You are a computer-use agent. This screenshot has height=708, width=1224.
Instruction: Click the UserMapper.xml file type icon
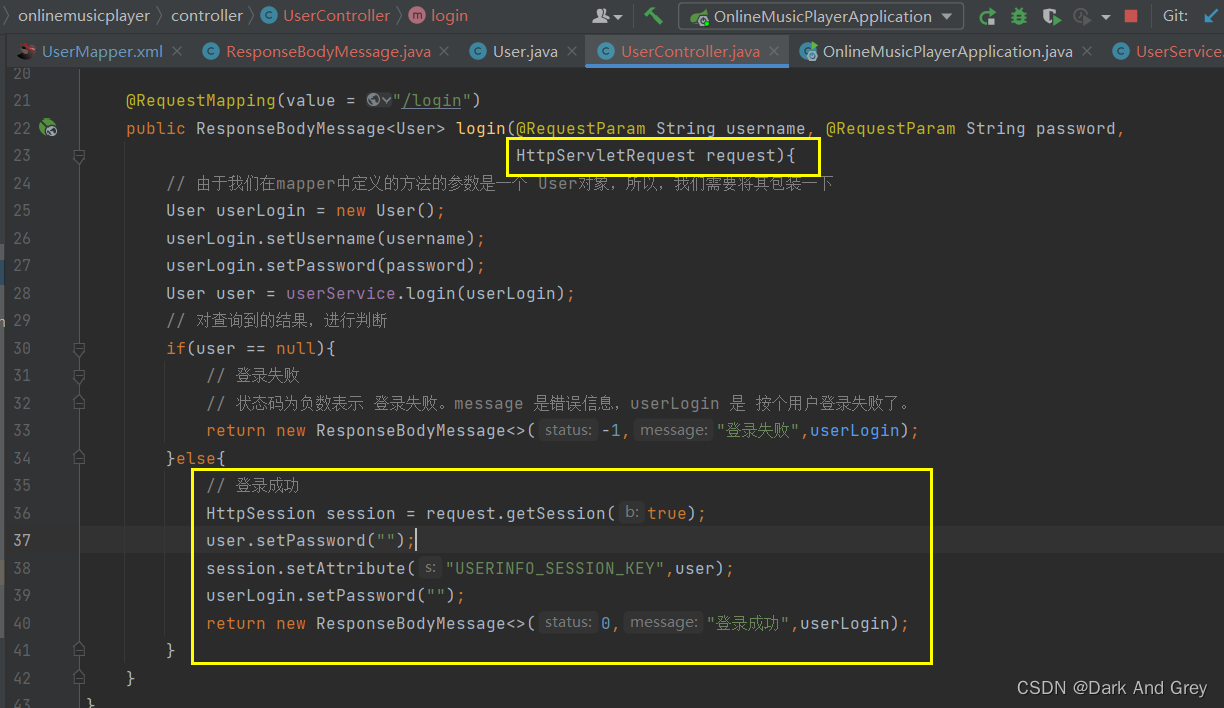pyautogui.click(x=26, y=51)
